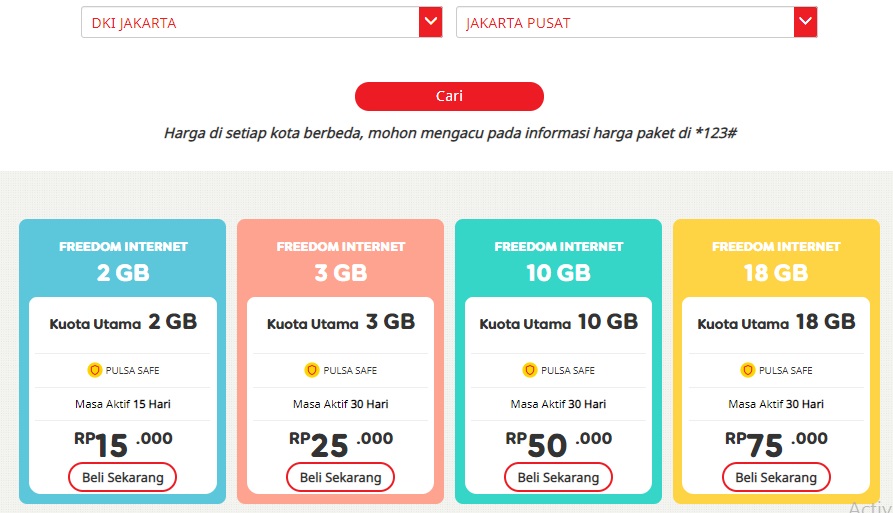The image size is (893, 513).
Task: Expand the DKI Jakarta province dropdown arrow
Action: [431, 23]
